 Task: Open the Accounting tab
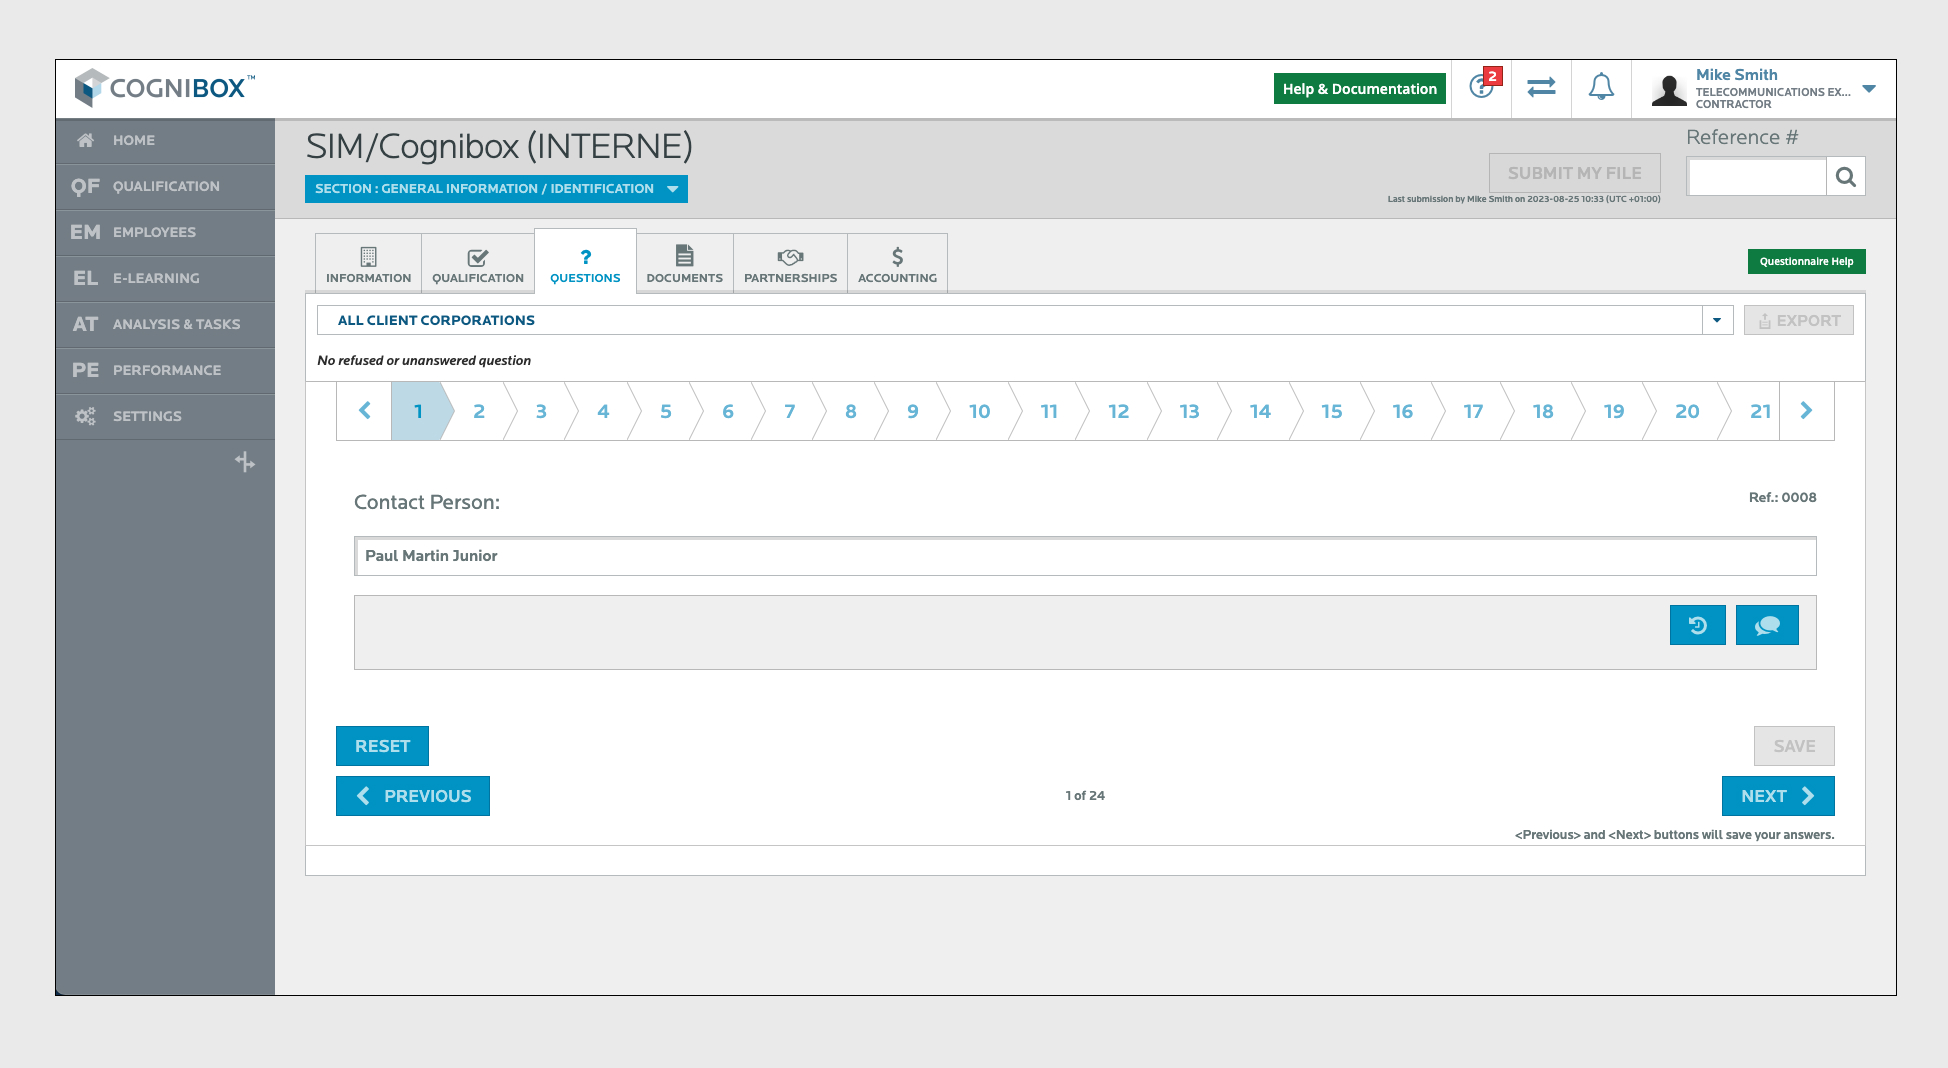[897, 264]
